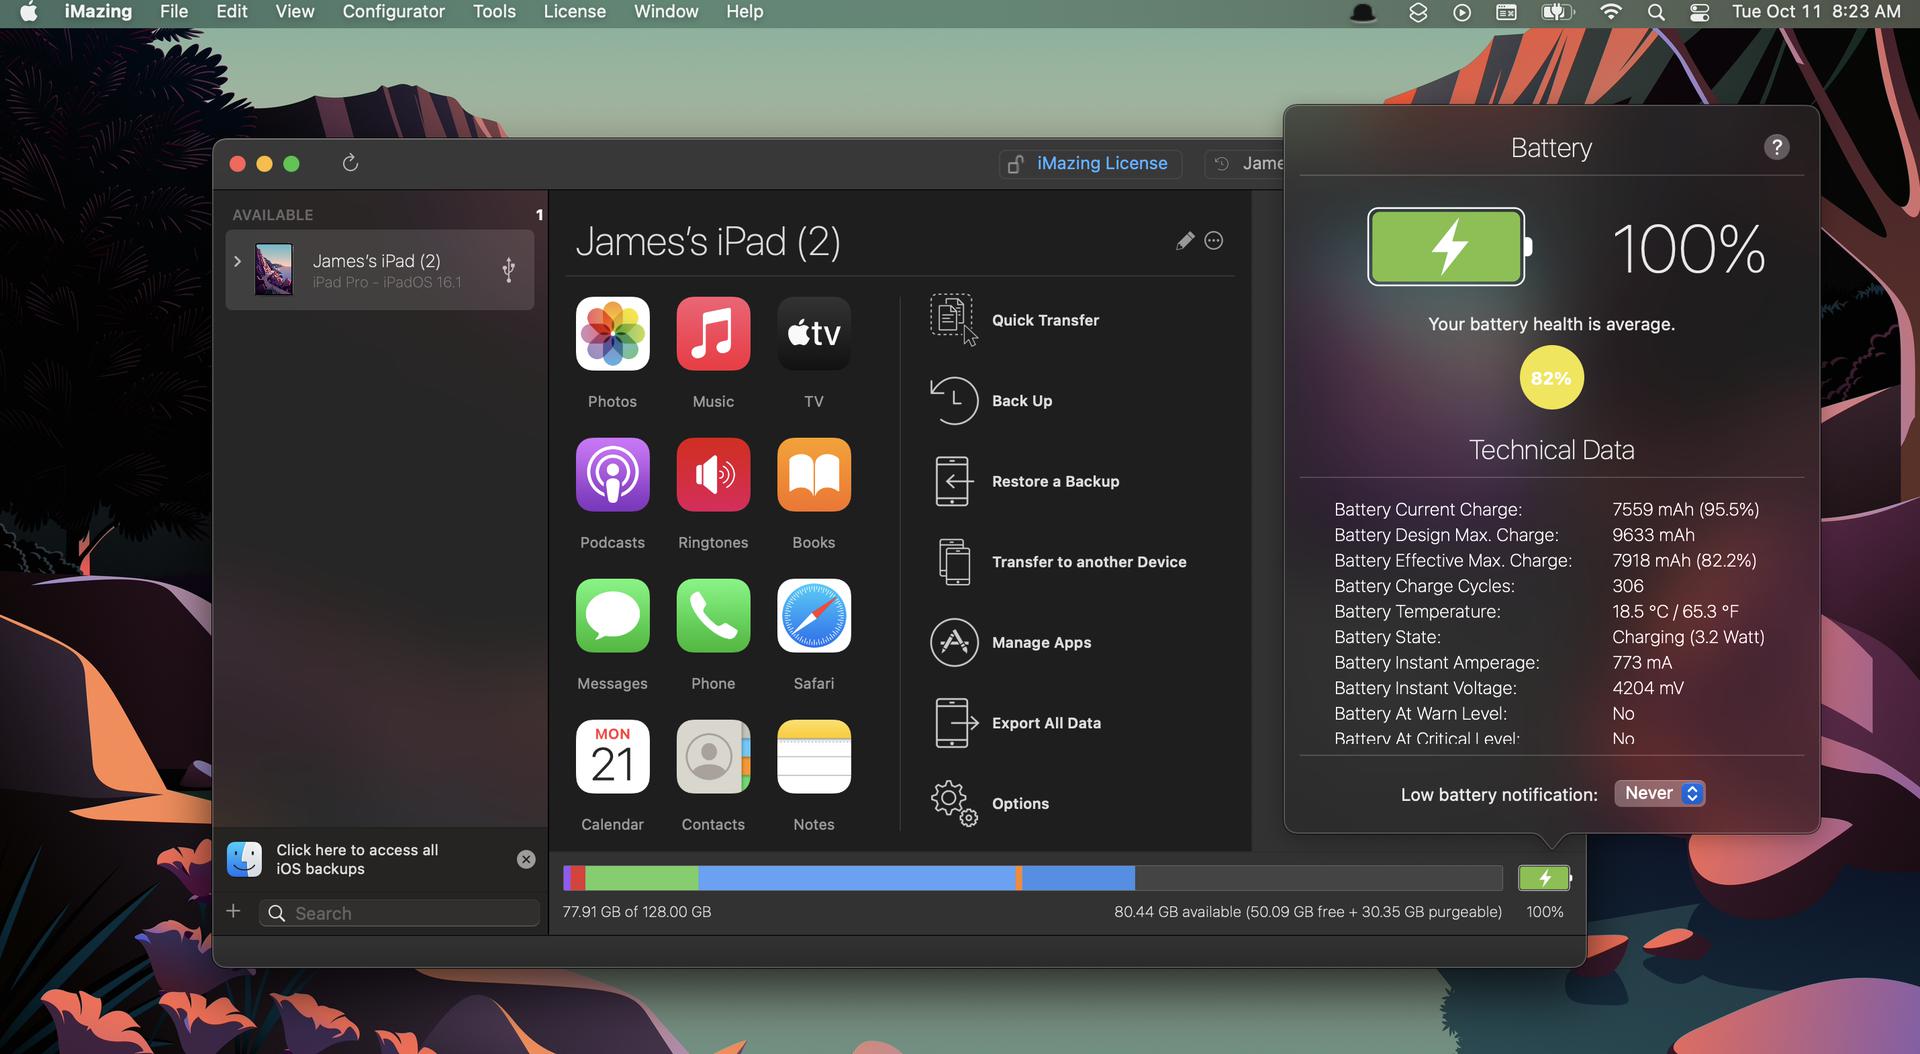1920x1054 pixels.
Task: Open Manage Apps
Action: (x=1011, y=642)
